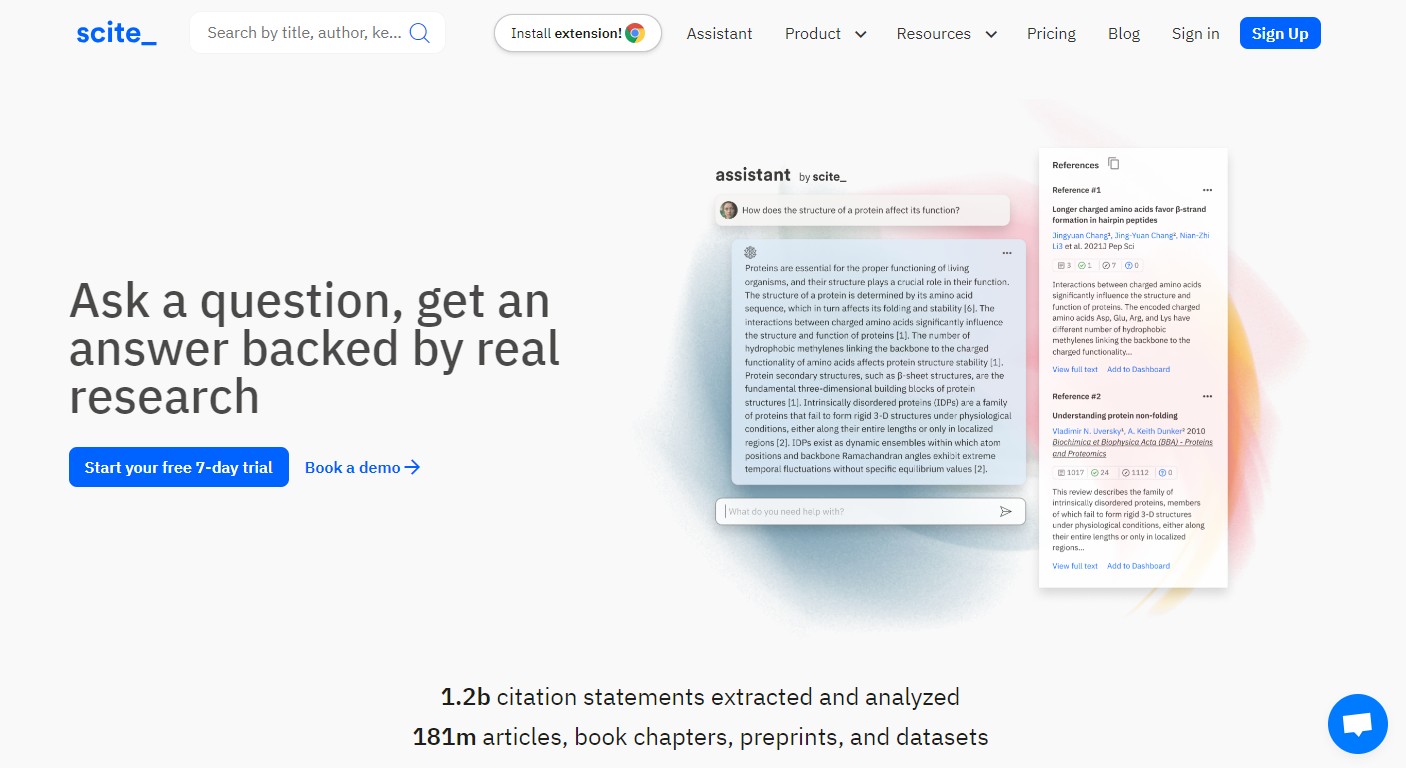Click the copy icon next to References
This screenshot has width=1406, height=768.
(x=1114, y=164)
